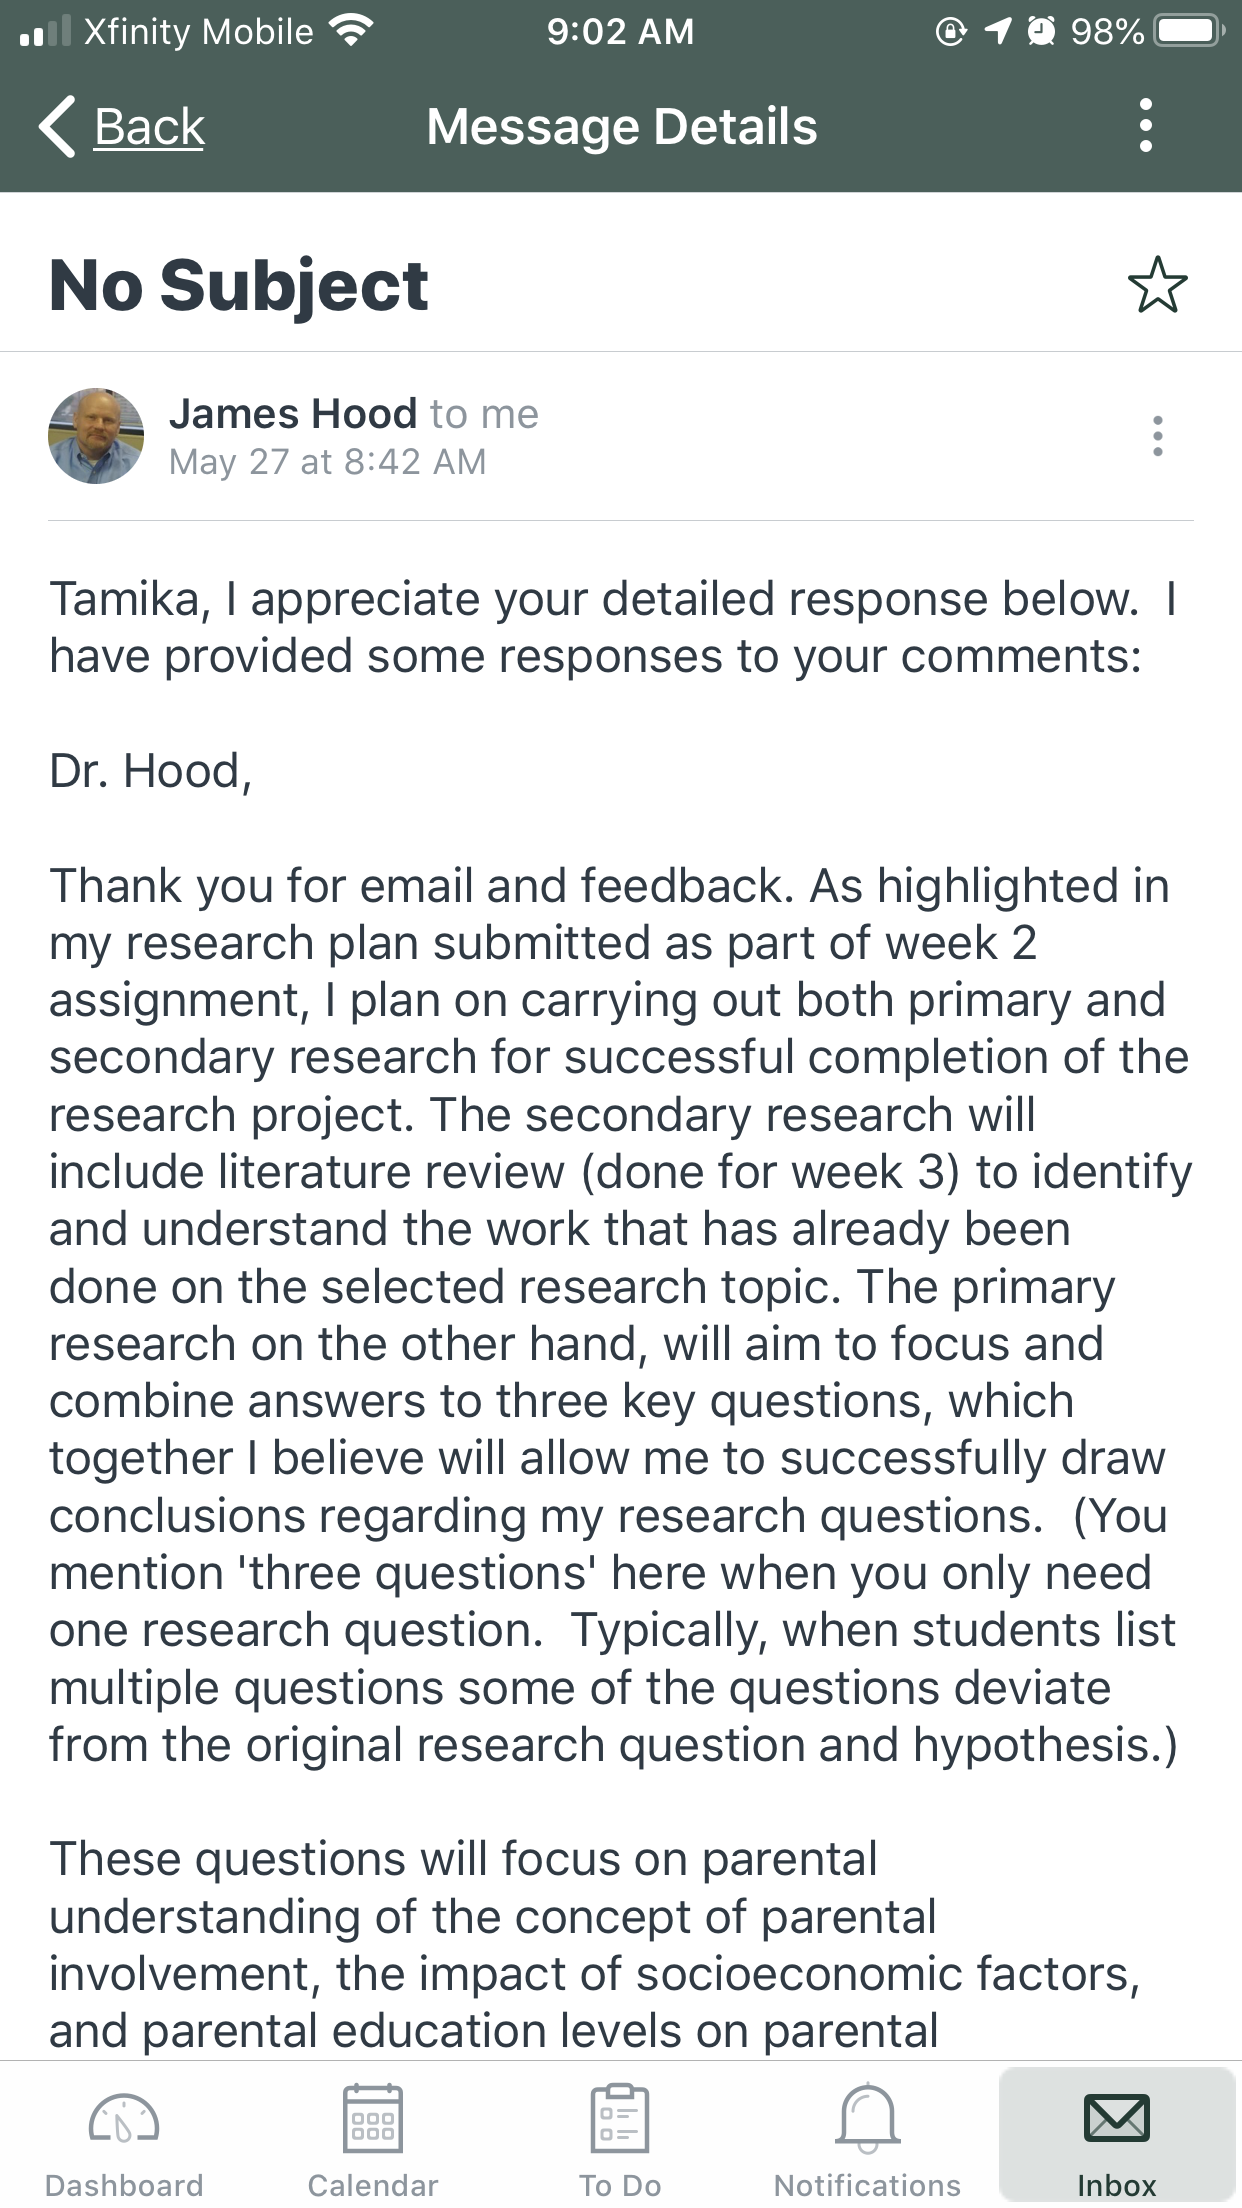The height and width of the screenshot is (2208, 1242).
Task: Open James Hood's profile picture
Action: click(96, 436)
